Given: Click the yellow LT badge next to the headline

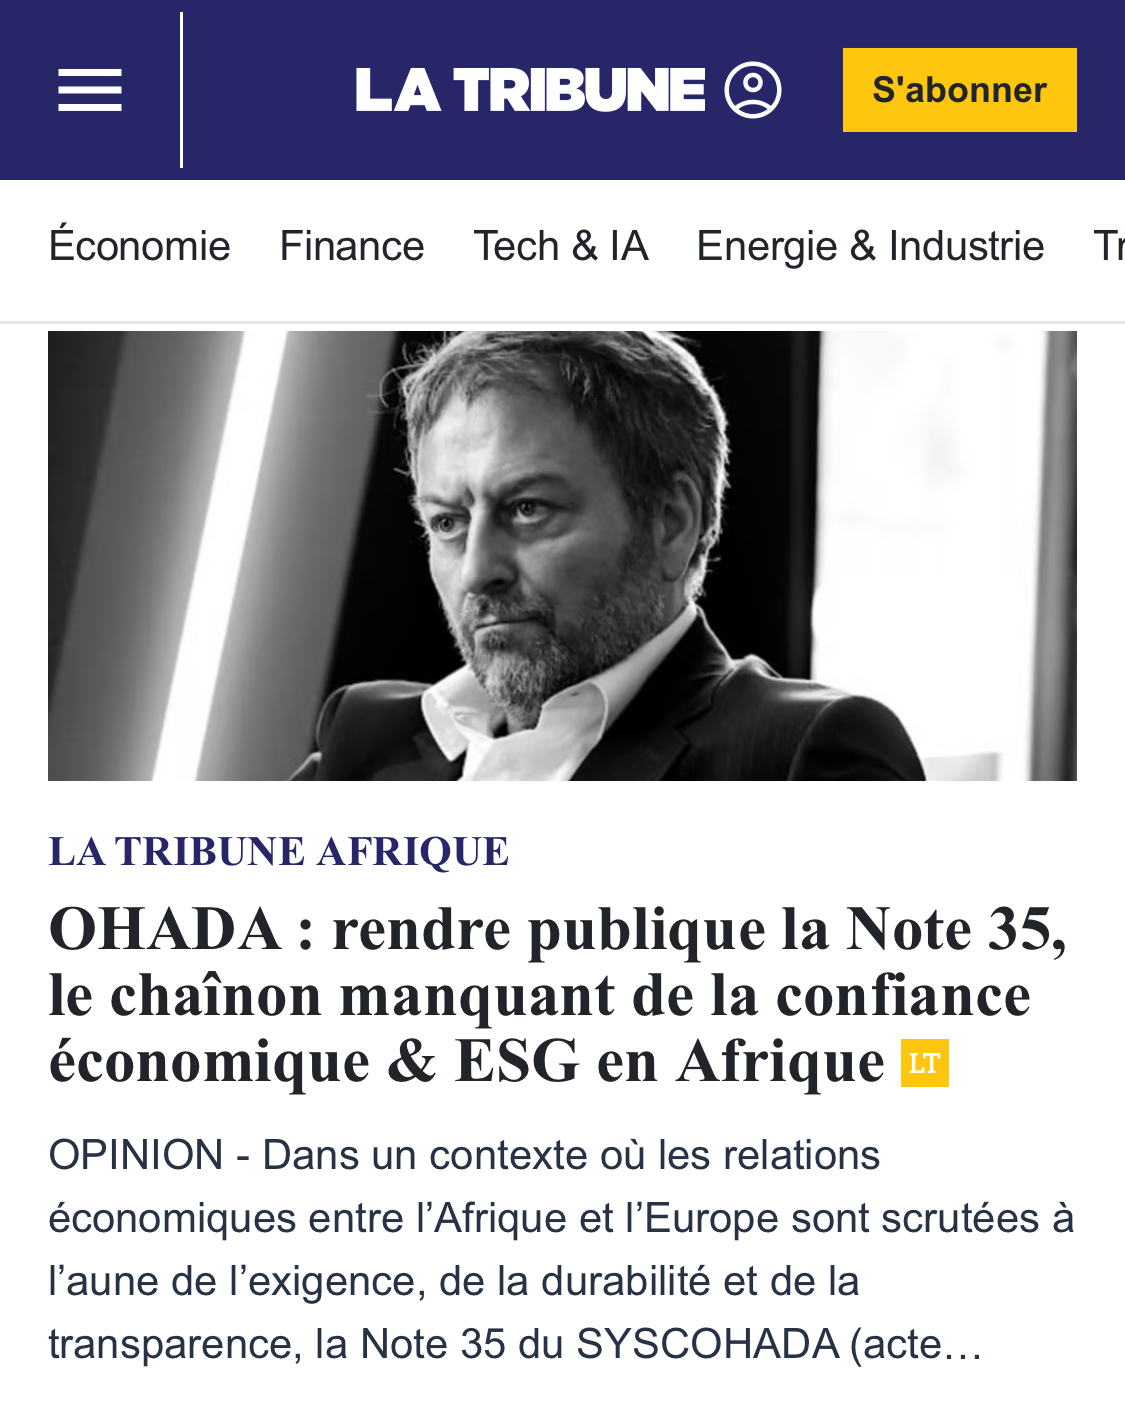Looking at the screenshot, I should pyautogui.click(x=925, y=1064).
